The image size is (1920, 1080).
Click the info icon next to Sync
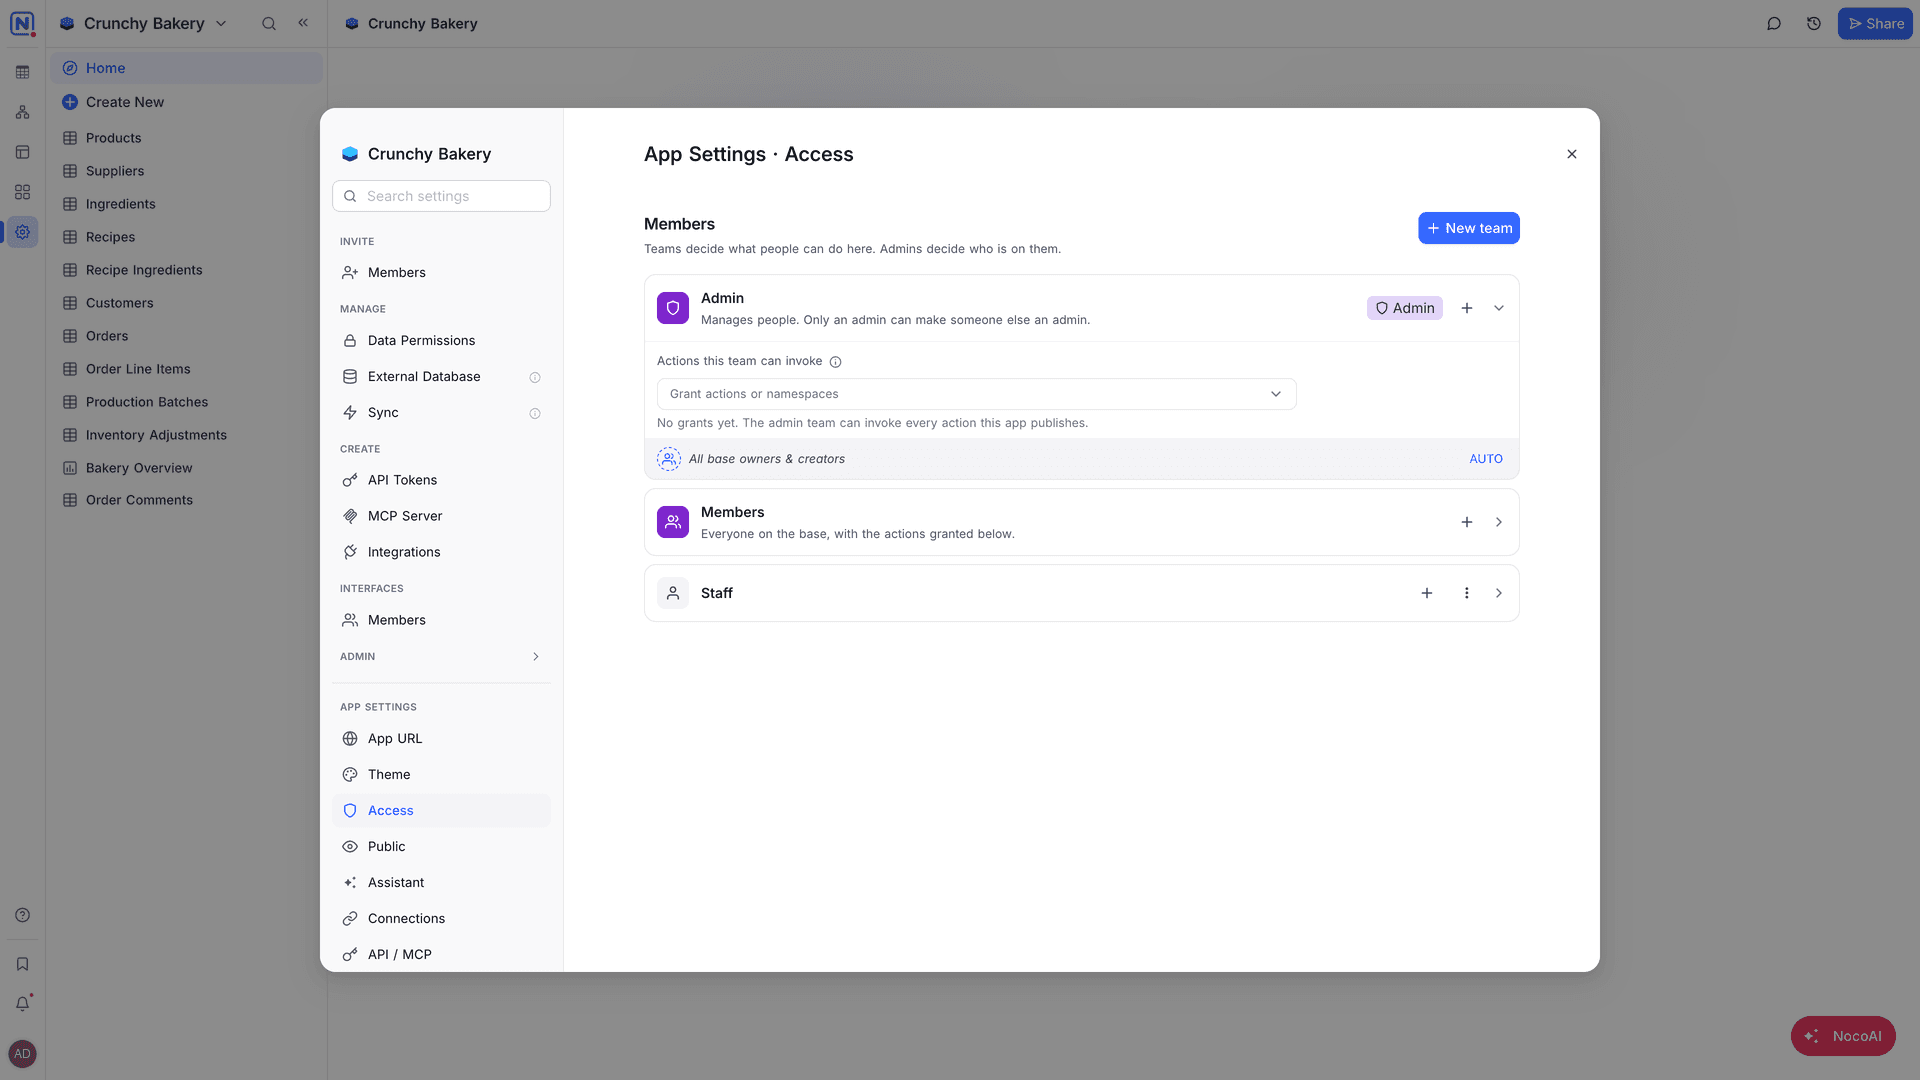pos(535,413)
